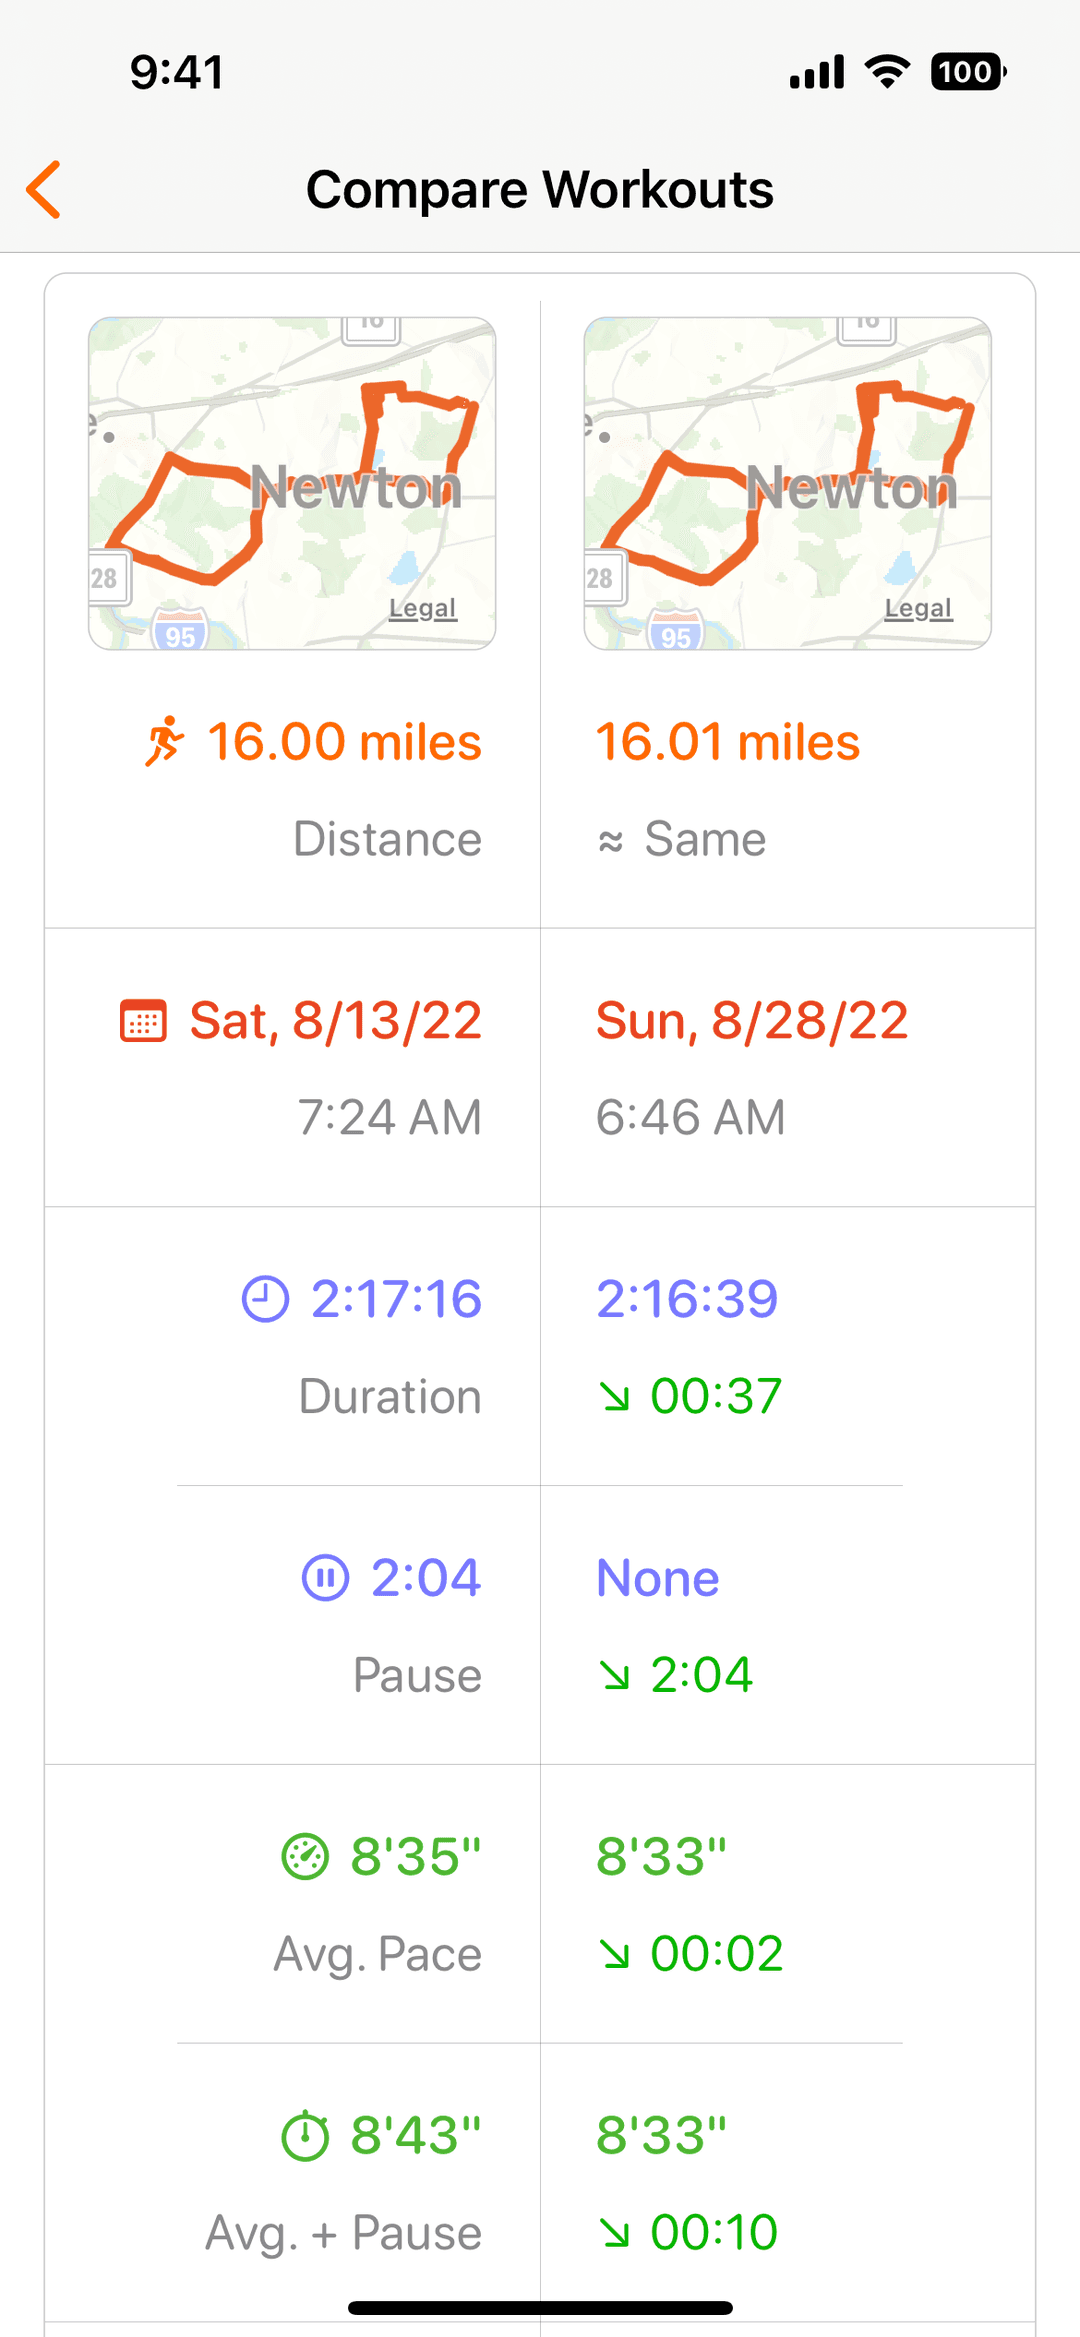This screenshot has width=1080, height=2337.
Task: Tap the battery 100 indicator
Action: [968, 72]
